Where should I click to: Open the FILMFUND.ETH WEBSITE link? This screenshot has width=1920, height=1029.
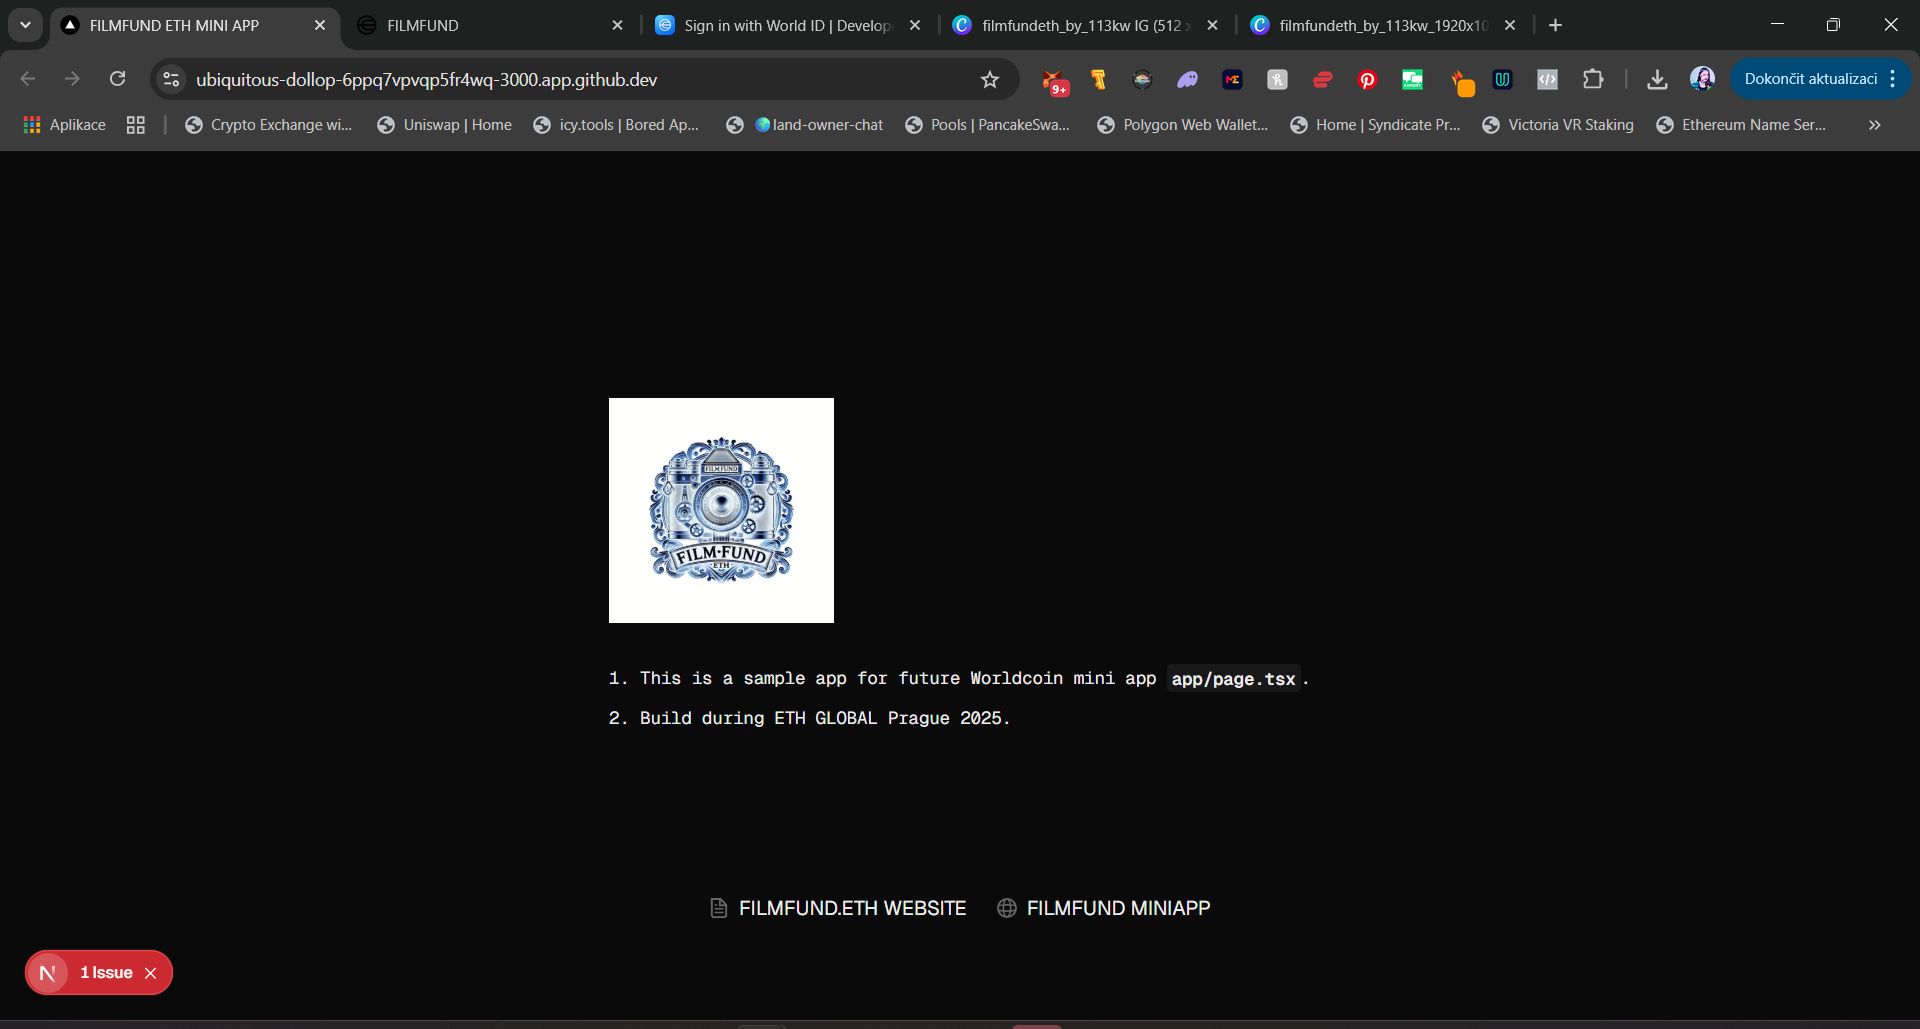tap(838, 908)
